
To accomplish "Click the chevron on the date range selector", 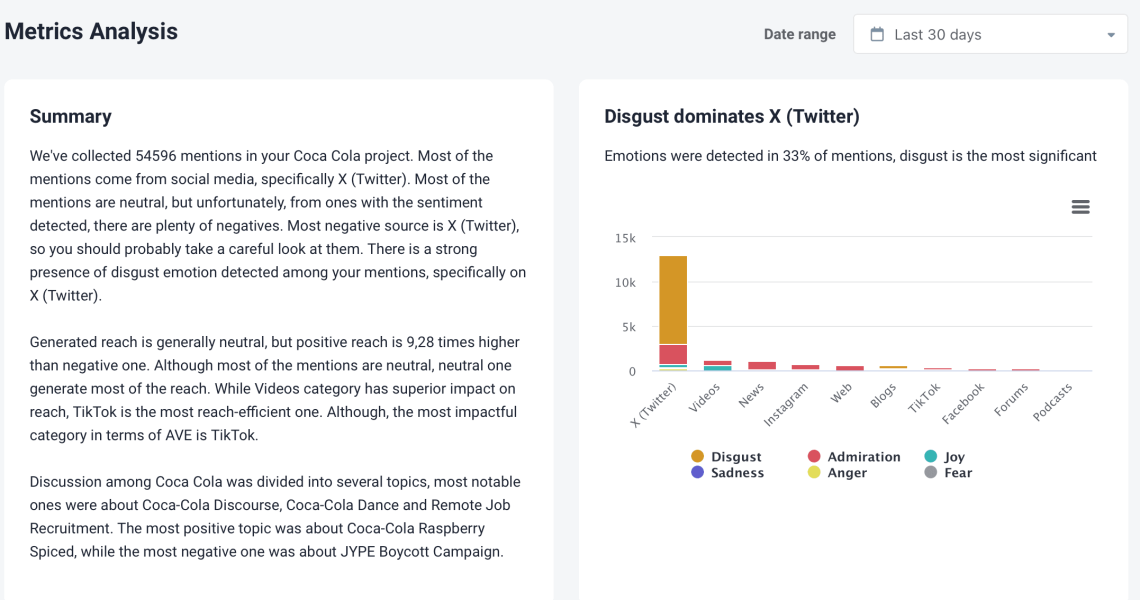I will [x=1110, y=33].
